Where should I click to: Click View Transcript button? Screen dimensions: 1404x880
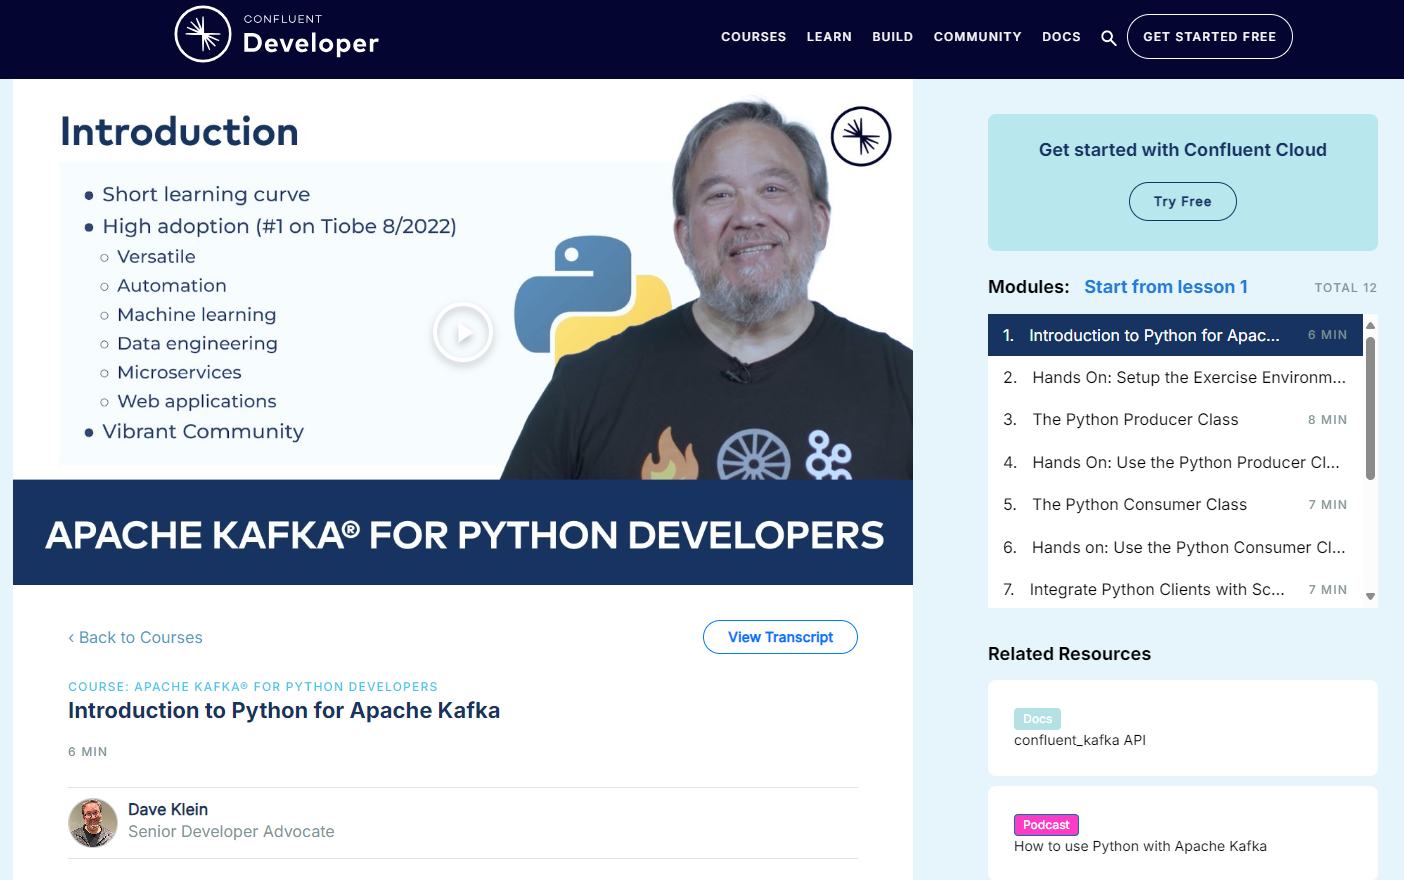(x=780, y=637)
